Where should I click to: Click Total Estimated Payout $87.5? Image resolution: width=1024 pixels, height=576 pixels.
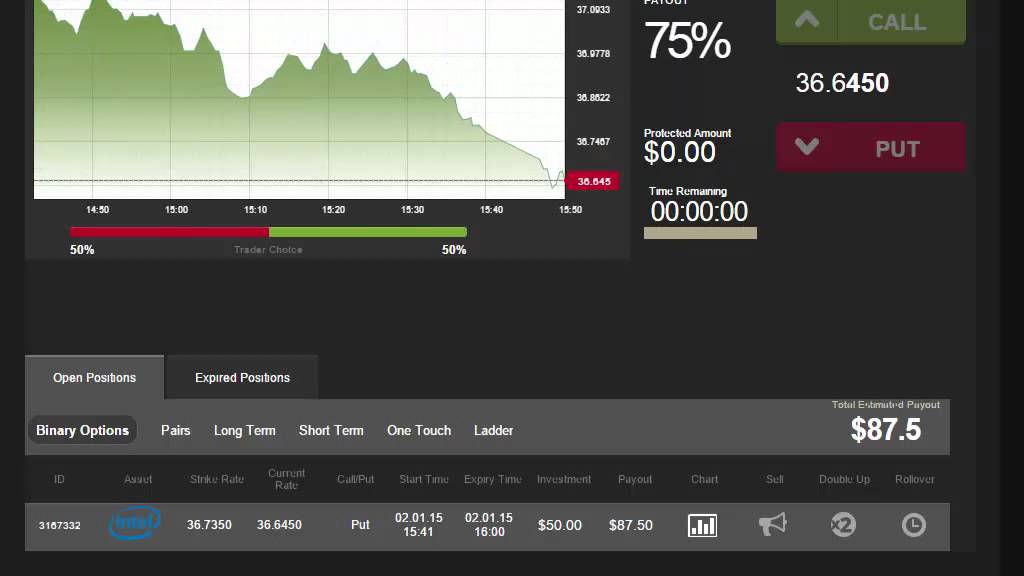[886, 430]
